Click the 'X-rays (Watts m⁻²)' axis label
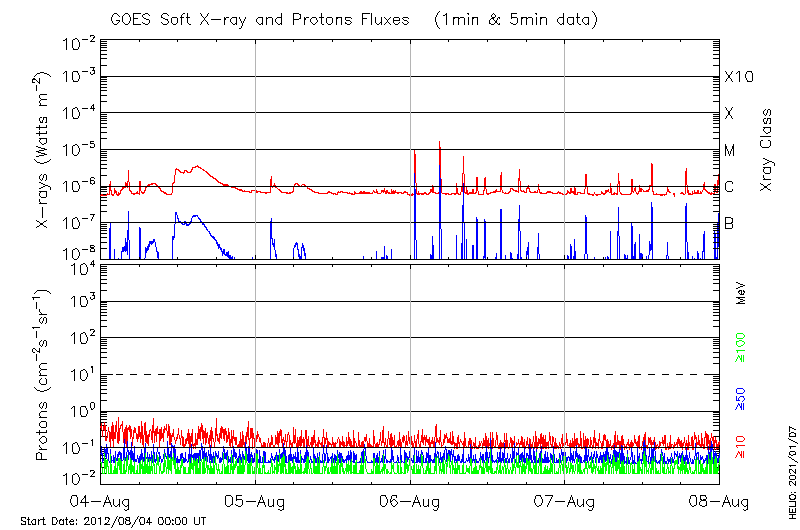Viewport: 800px width, 530px height. click(x=44, y=150)
